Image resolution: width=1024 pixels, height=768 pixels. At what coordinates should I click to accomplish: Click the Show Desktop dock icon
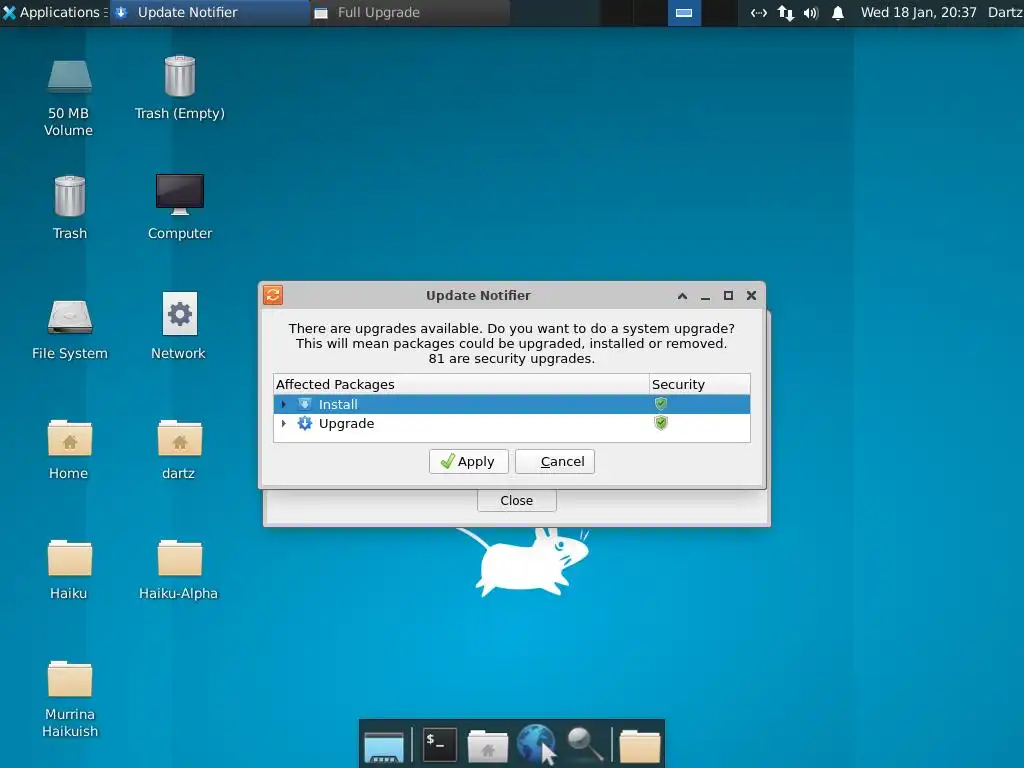pyautogui.click(x=384, y=746)
